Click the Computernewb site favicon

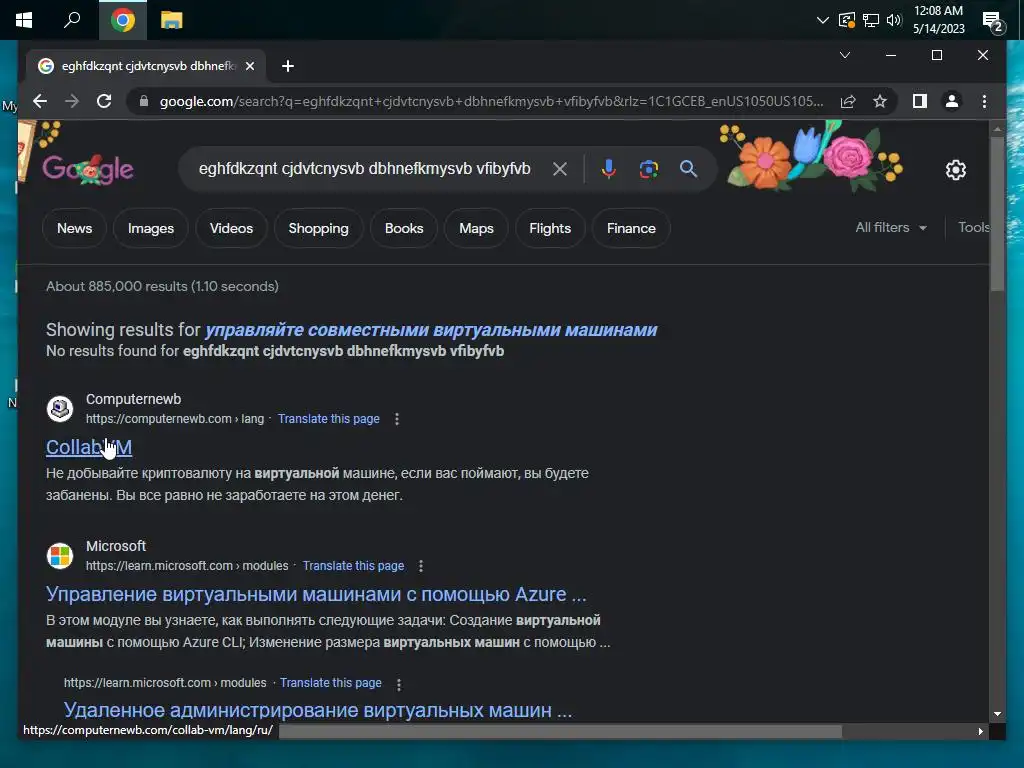coord(59,409)
